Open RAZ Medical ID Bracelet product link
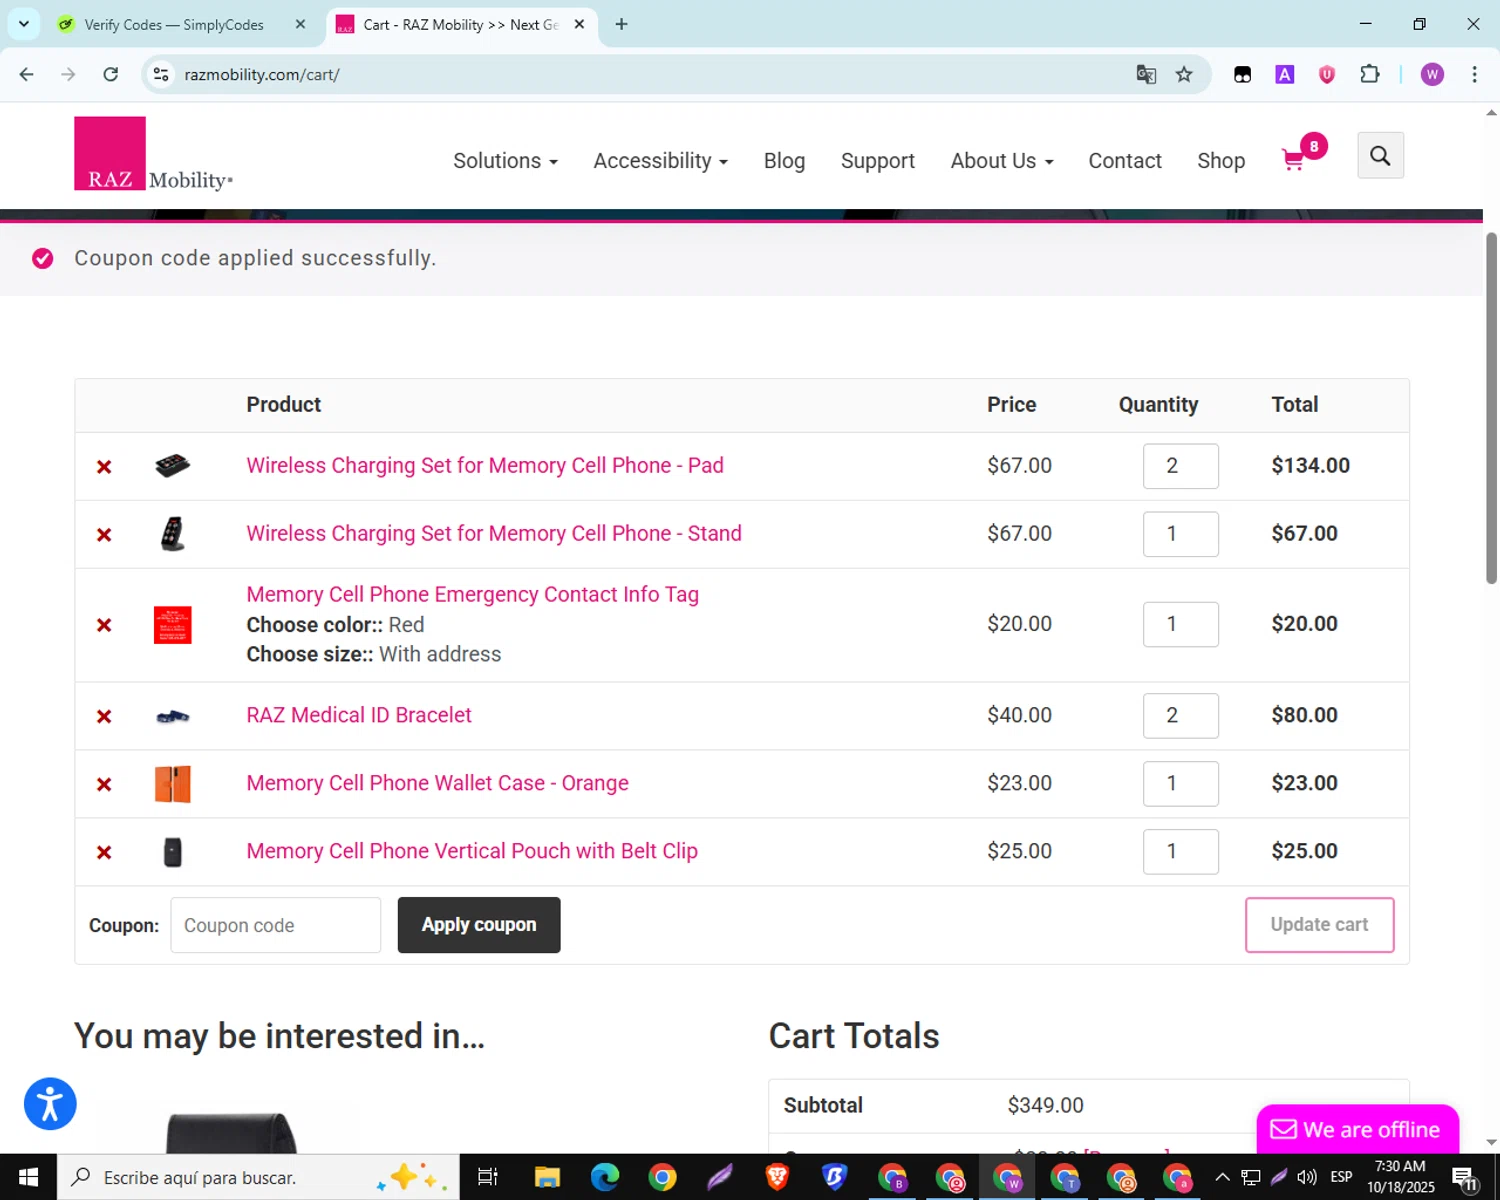Screen dimensions: 1500x1200 click(x=359, y=716)
